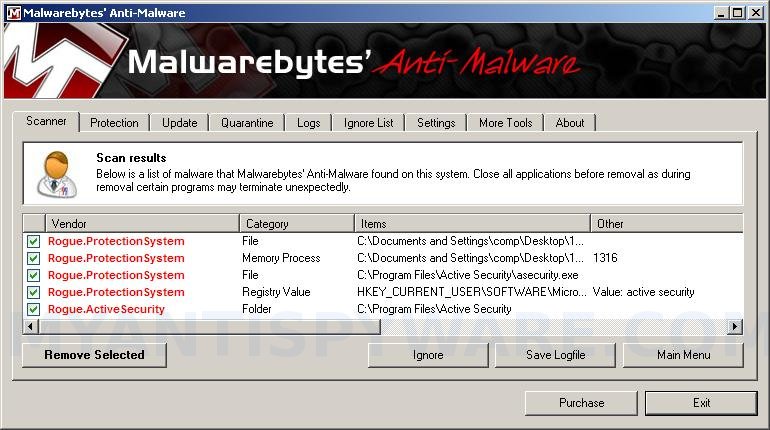Viewport: 770px width, 430px height.
Task: Toggle checkbox for the asecurity.exe file row
Action: (x=33, y=275)
